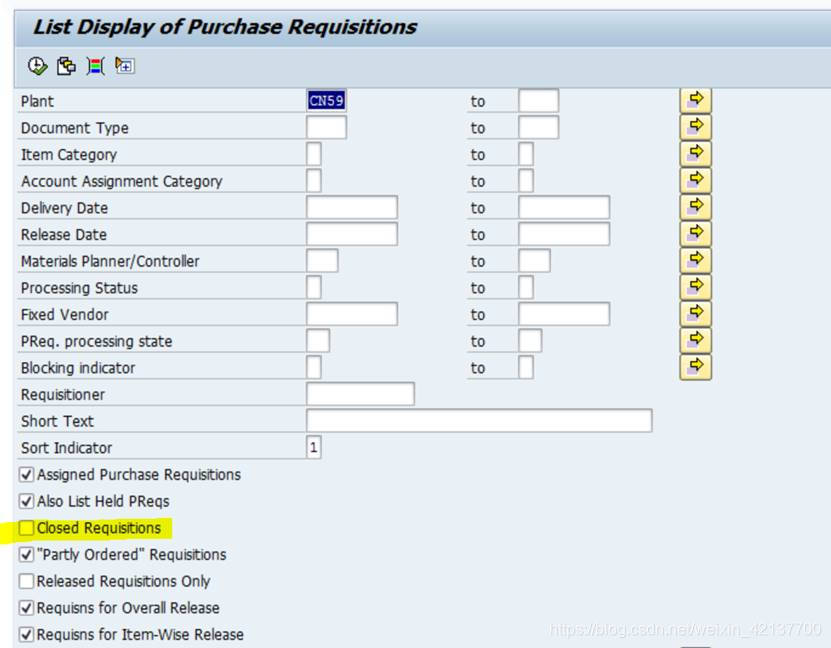This screenshot has height=648, width=831.
Task: Click the Execute clock icon
Action: point(37,66)
